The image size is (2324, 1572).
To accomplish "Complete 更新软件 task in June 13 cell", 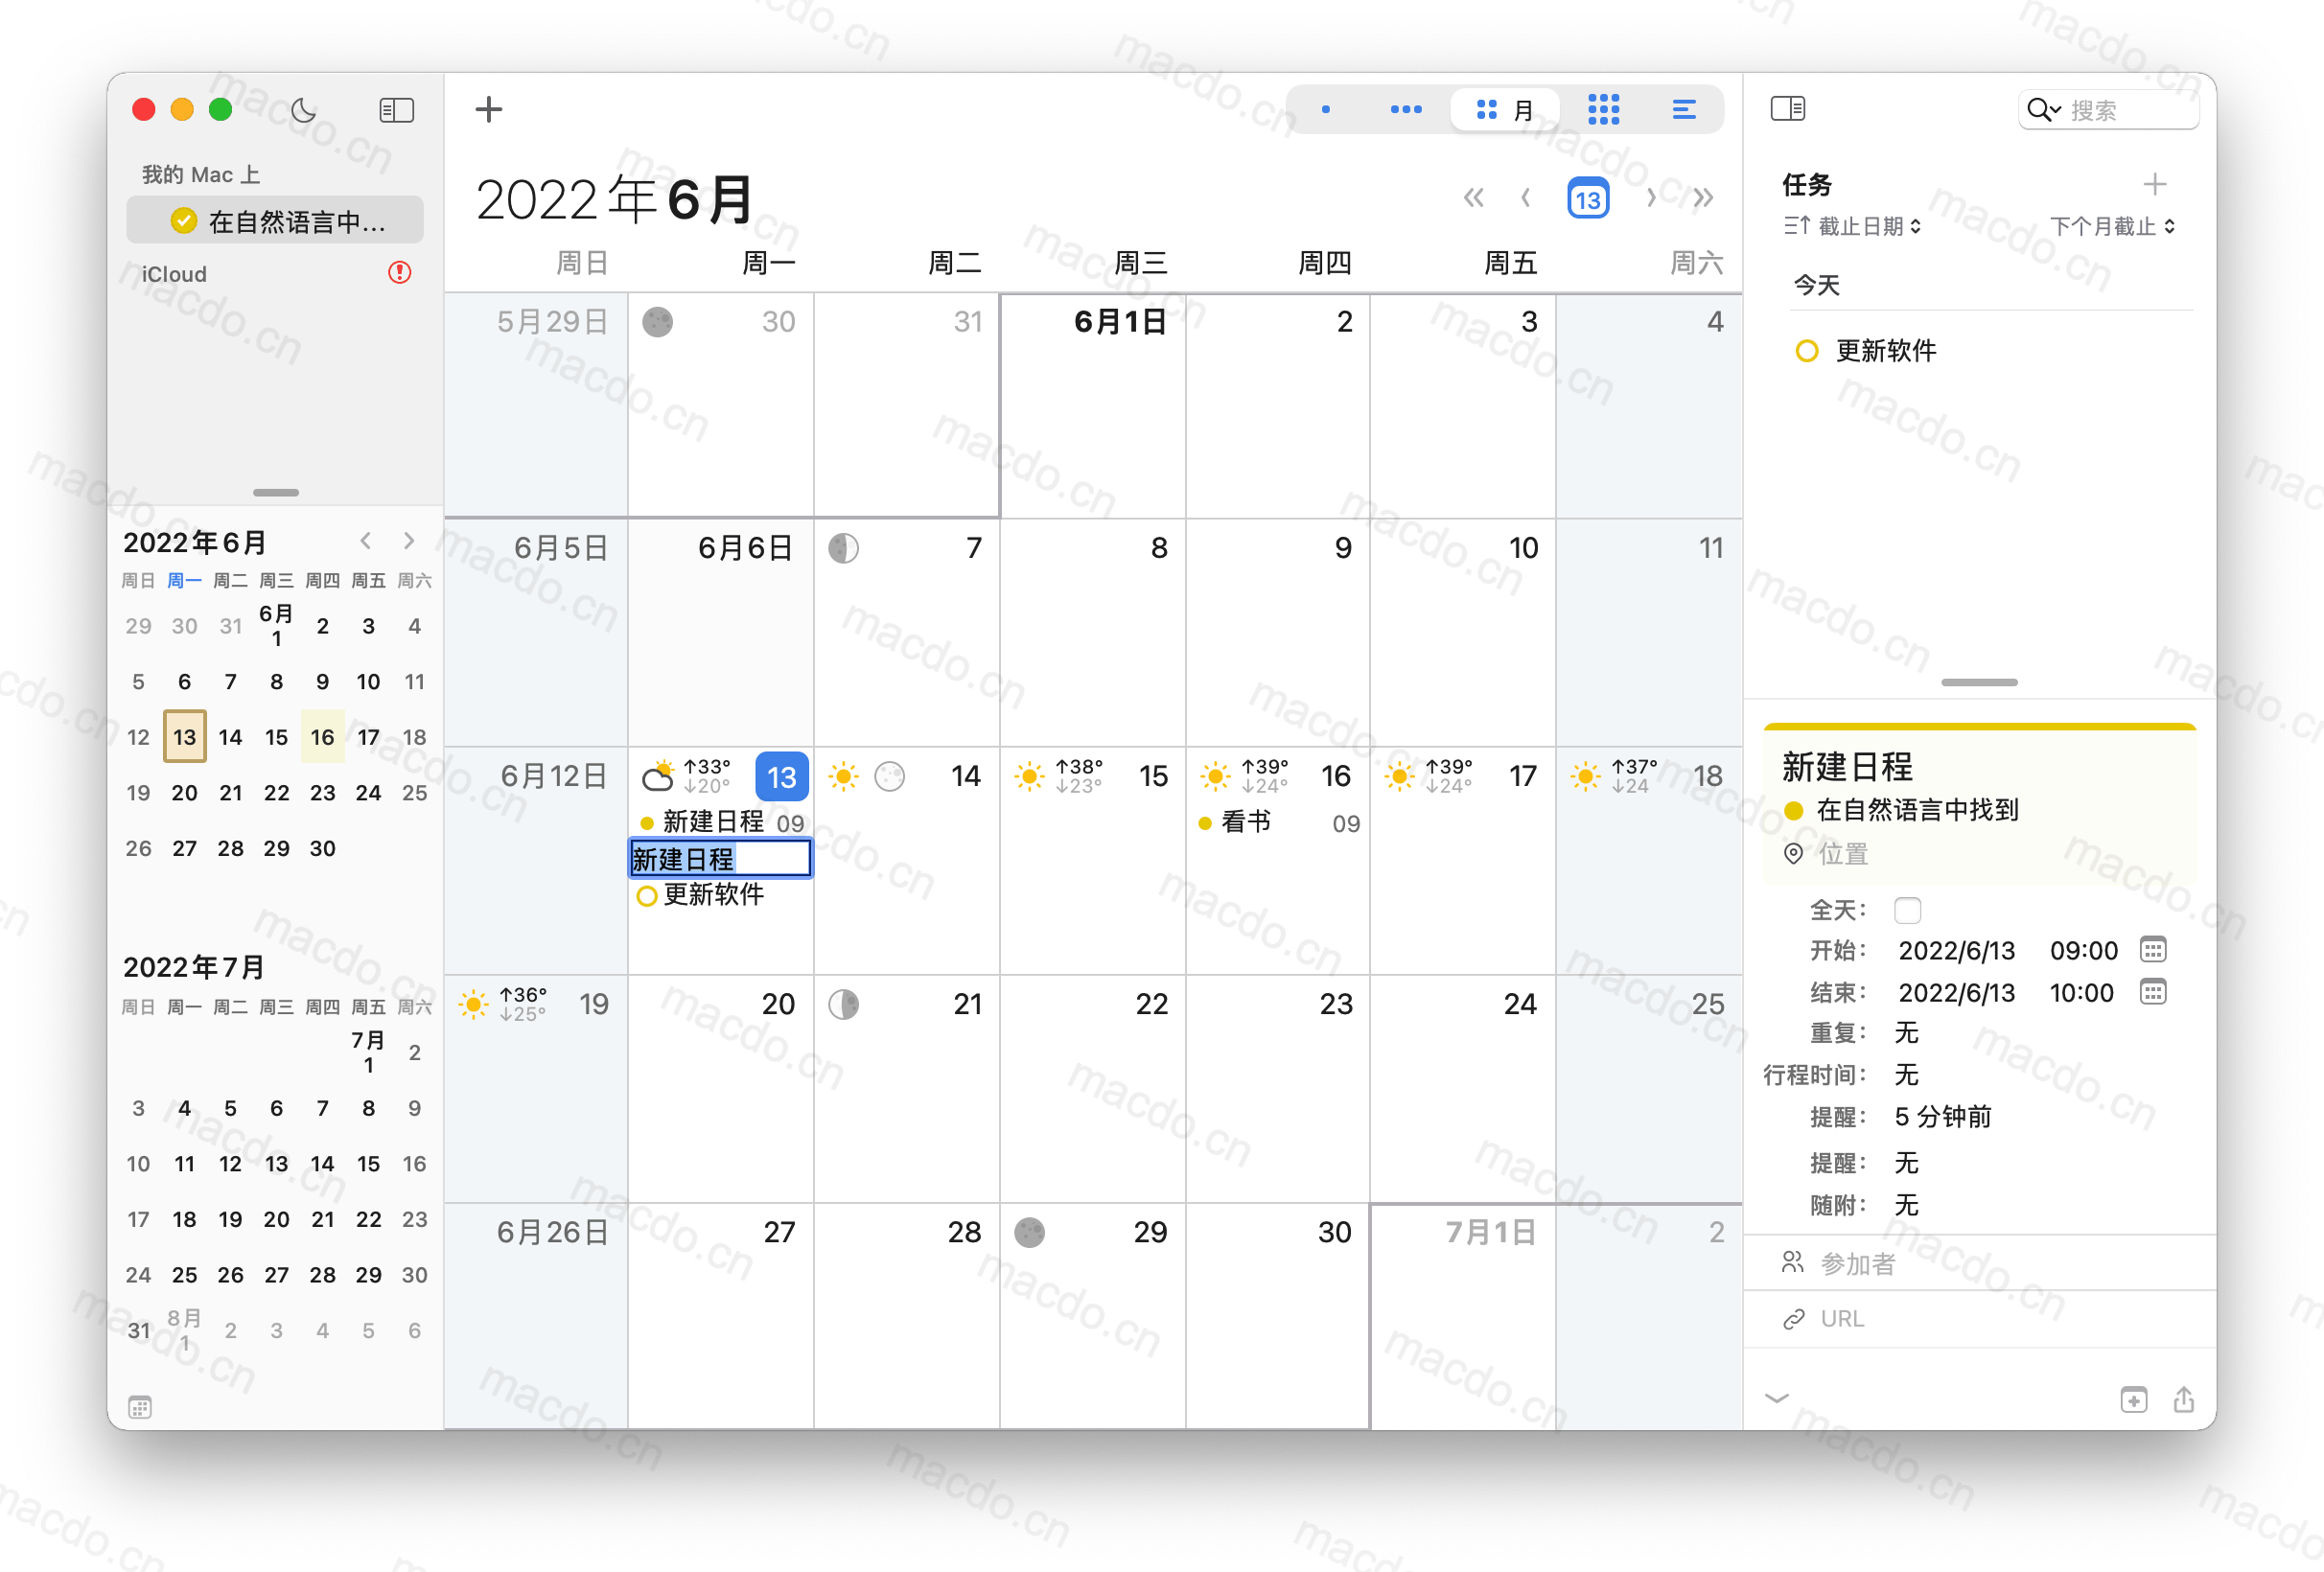I will point(646,896).
